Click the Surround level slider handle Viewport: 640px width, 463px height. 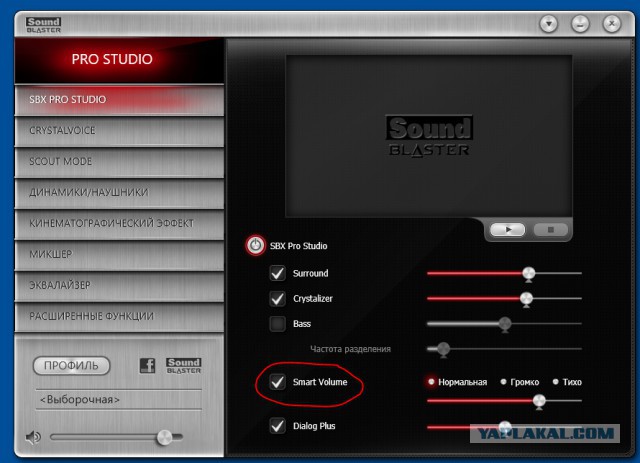click(529, 274)
